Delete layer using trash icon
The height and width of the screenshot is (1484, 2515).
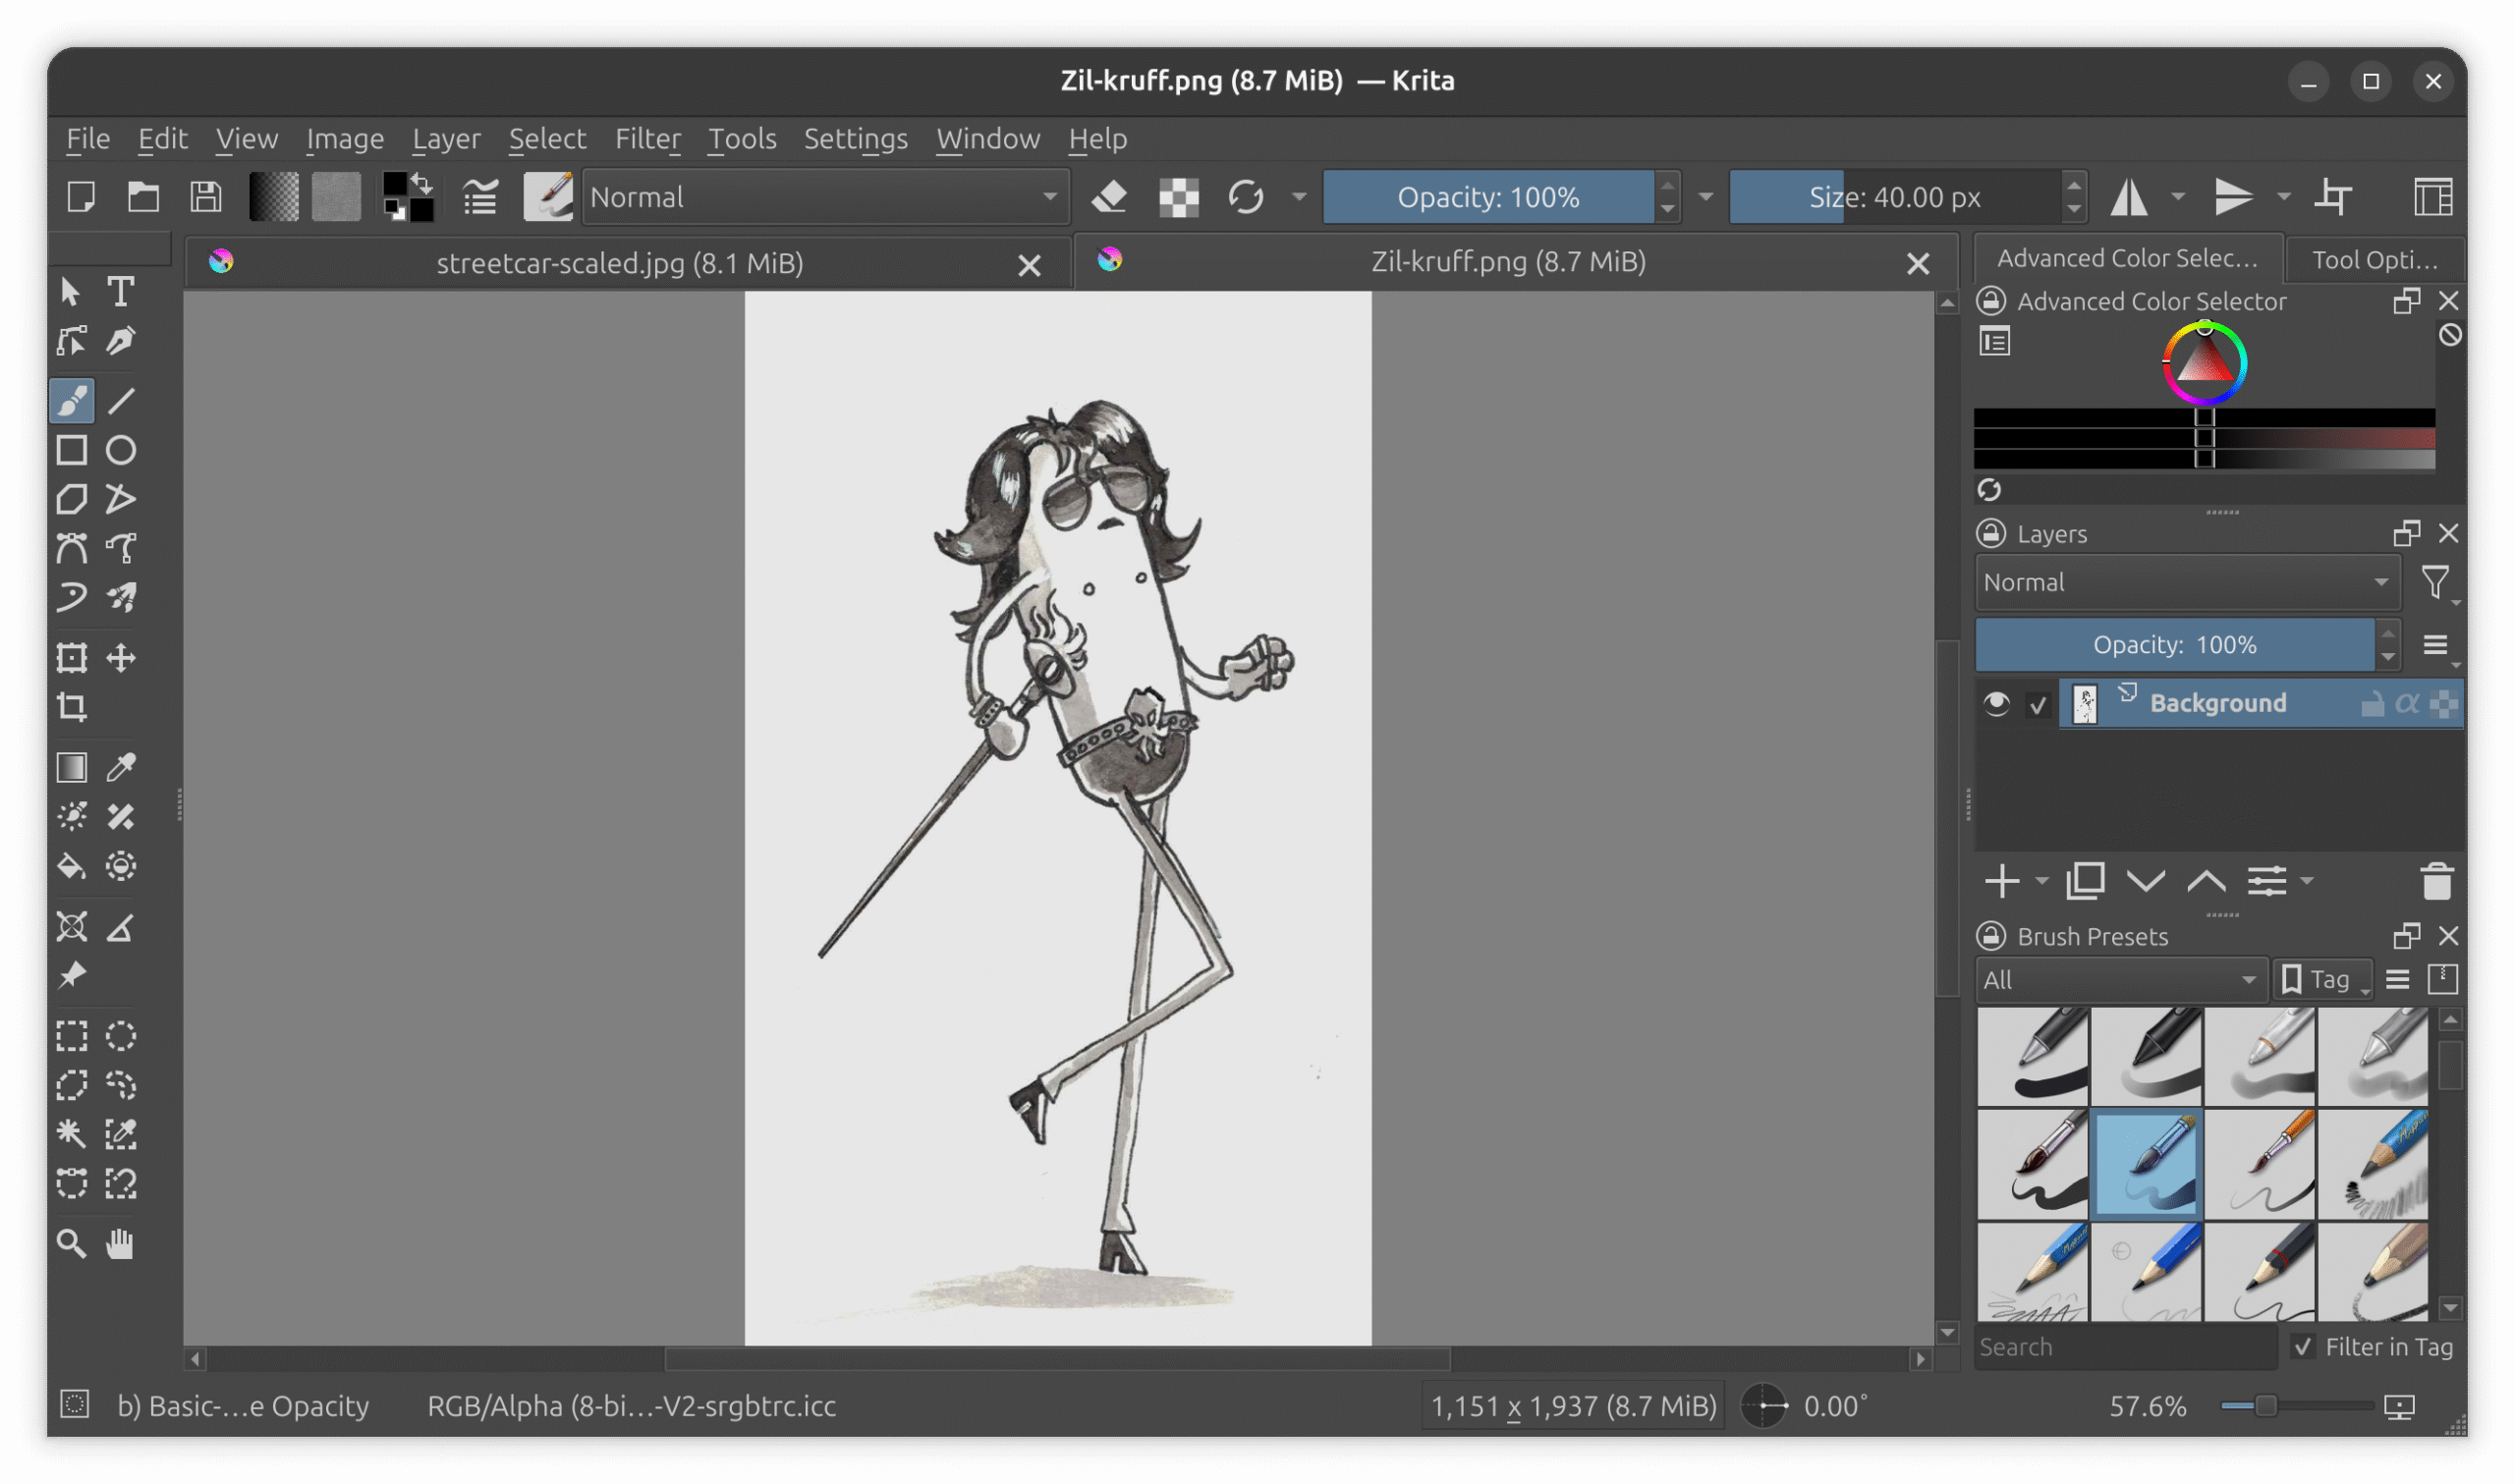[2436, 882]
